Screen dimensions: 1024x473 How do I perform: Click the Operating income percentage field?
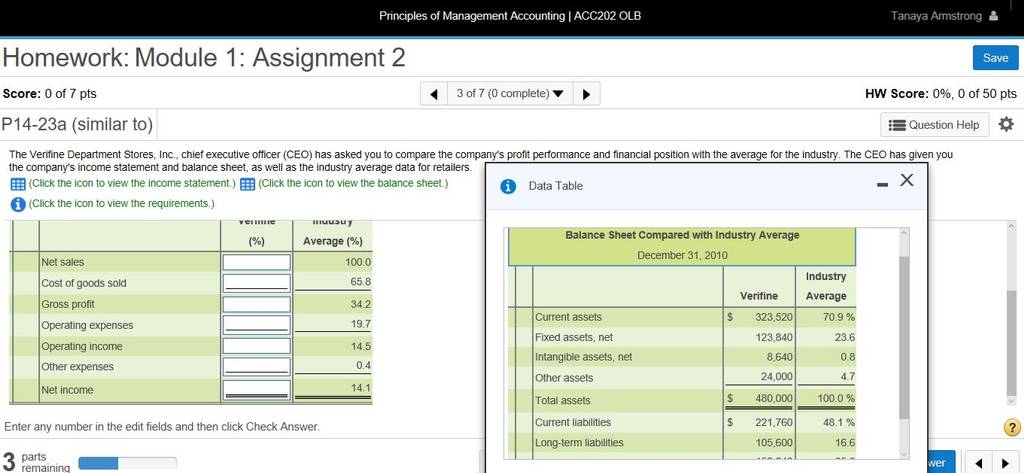pyautogui.click(x=257, y=346)
